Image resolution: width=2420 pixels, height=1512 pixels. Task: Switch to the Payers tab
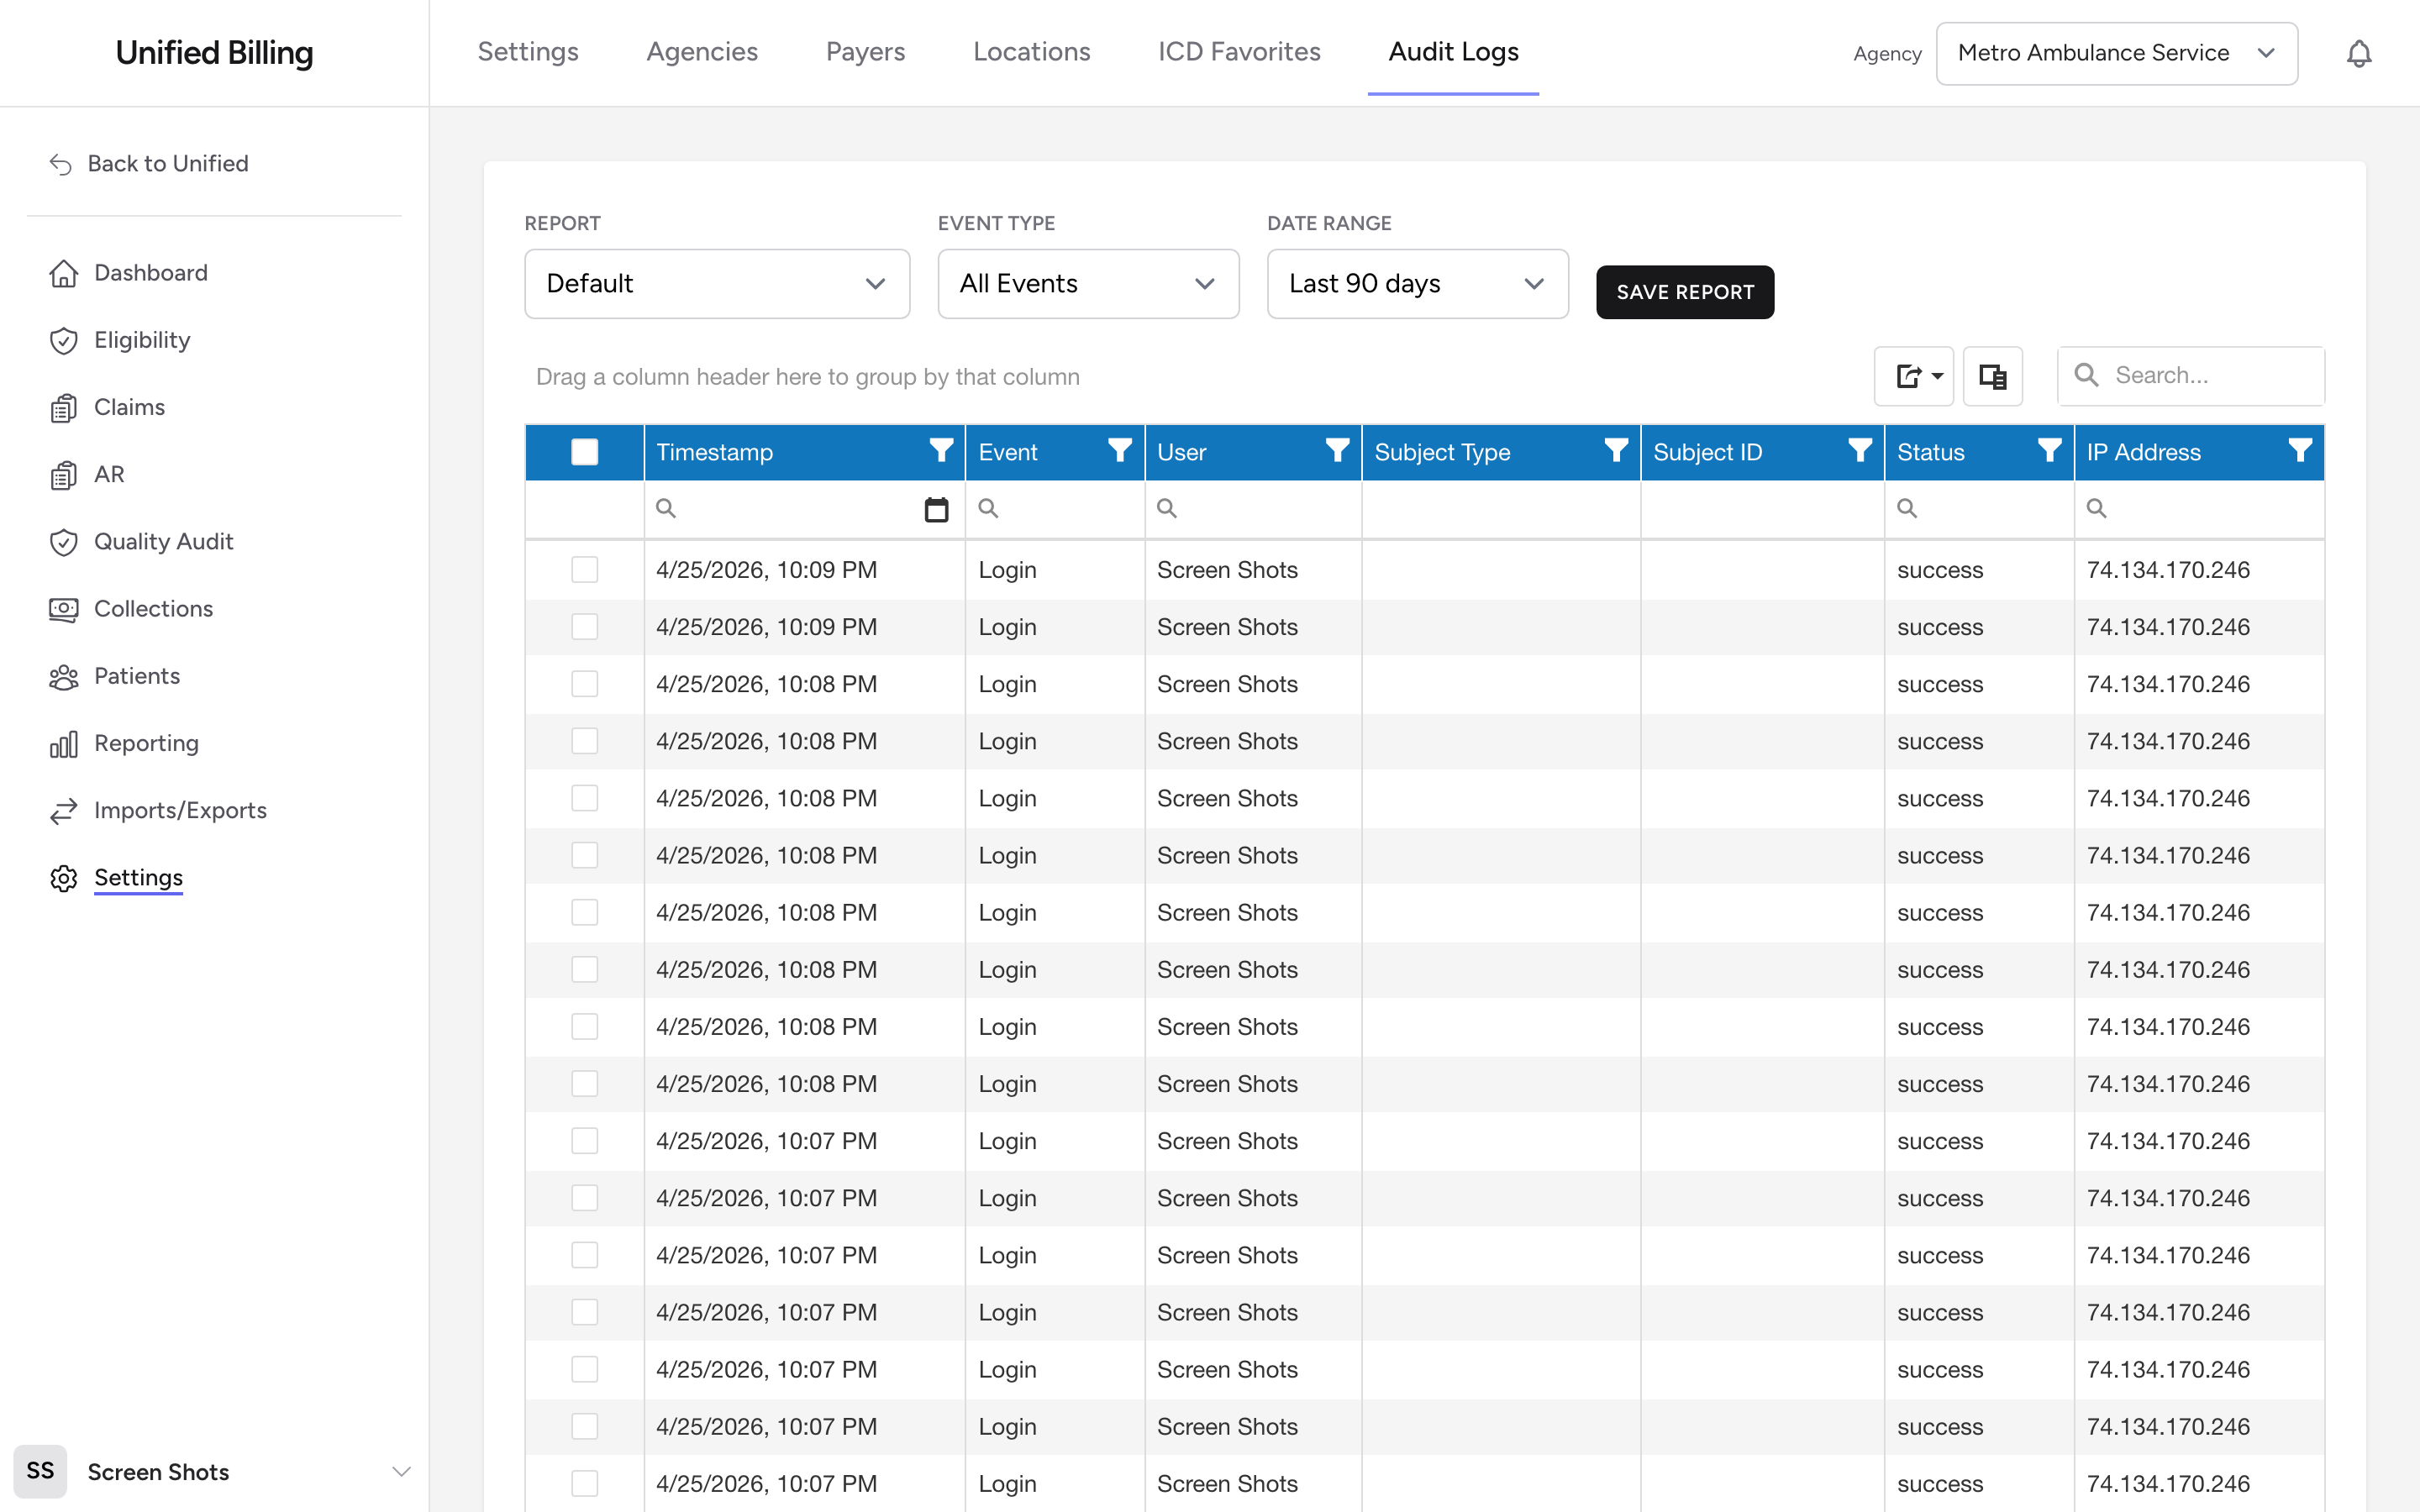tap(865, 52)
